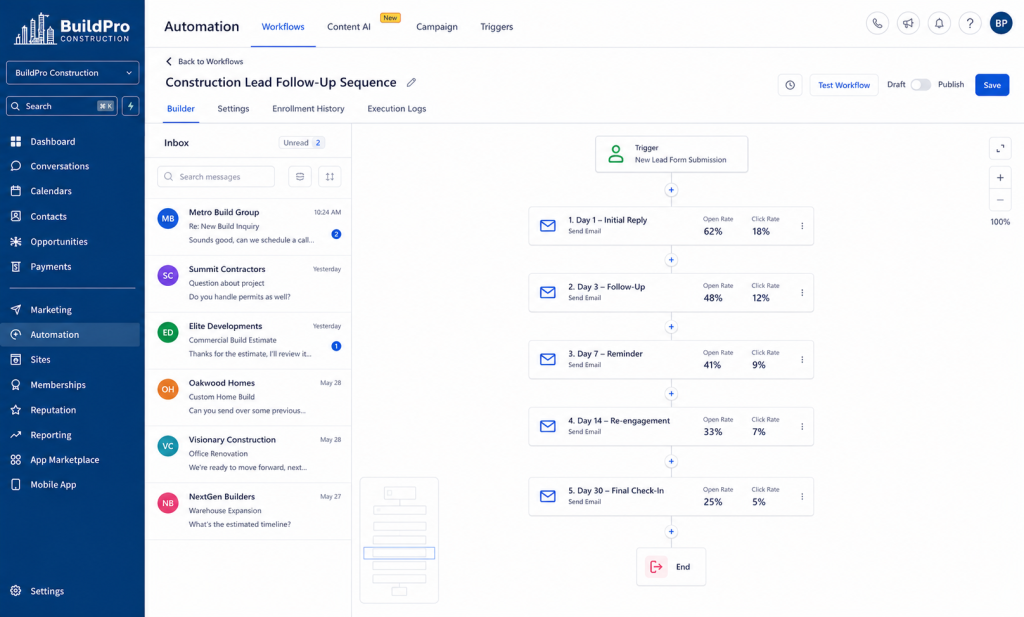View the Enrollment History tab

[x=308, y=108]
